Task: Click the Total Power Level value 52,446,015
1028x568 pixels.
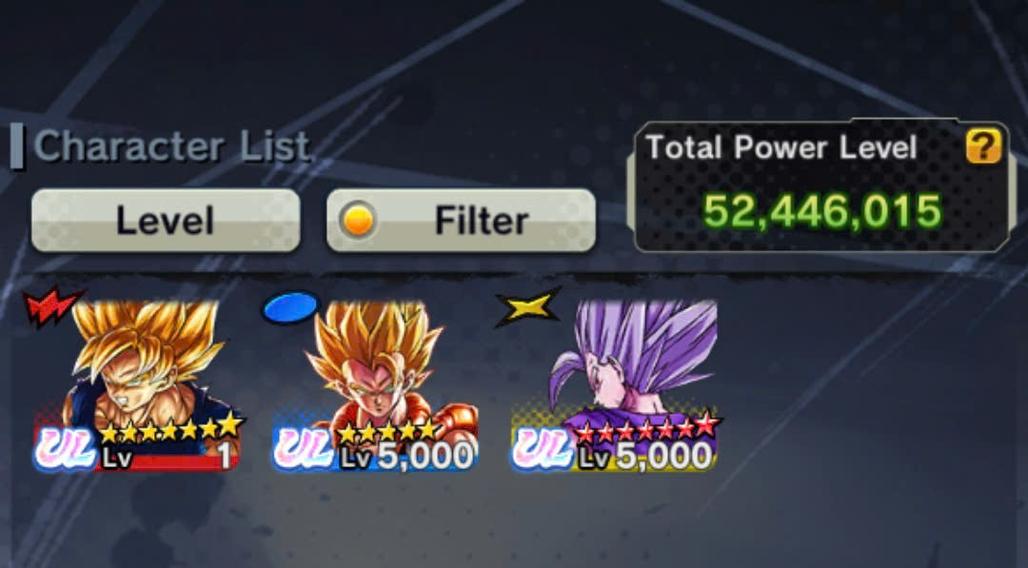Action: point(823,211)
